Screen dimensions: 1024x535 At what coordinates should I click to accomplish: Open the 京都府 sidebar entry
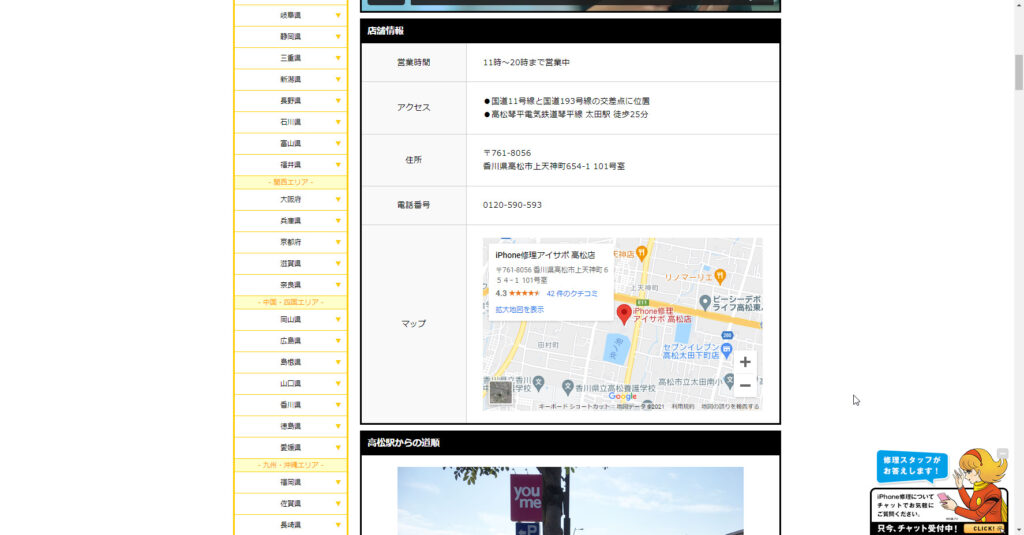click(x=291, y=242)
